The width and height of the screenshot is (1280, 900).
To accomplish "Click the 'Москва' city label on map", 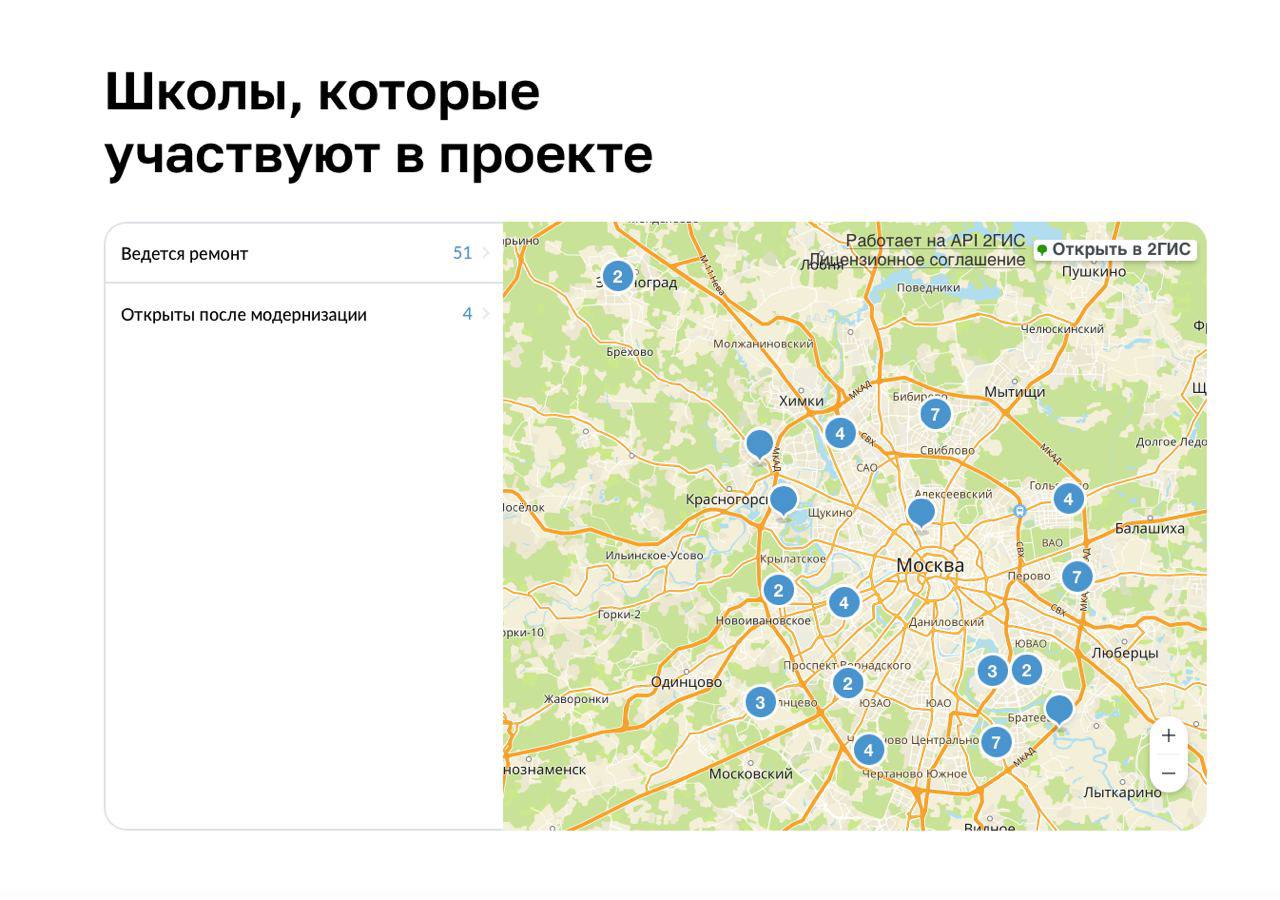I will [x=930, y=565].
